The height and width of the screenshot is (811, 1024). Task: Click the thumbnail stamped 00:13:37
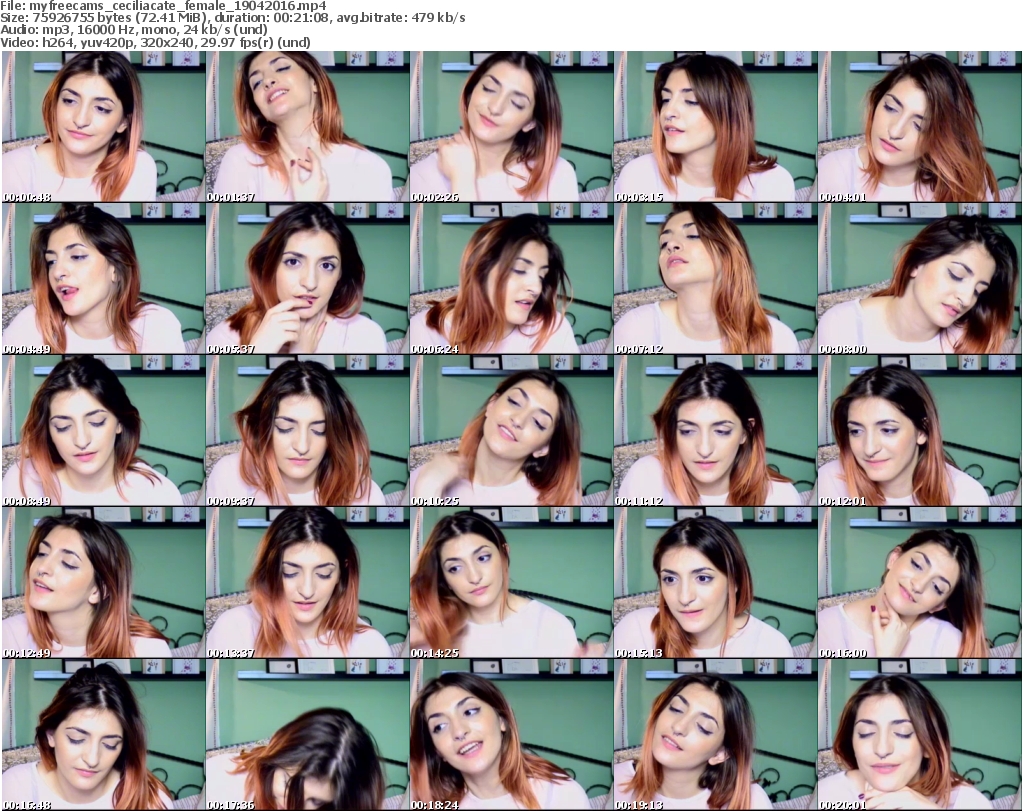tap(307, 583)
